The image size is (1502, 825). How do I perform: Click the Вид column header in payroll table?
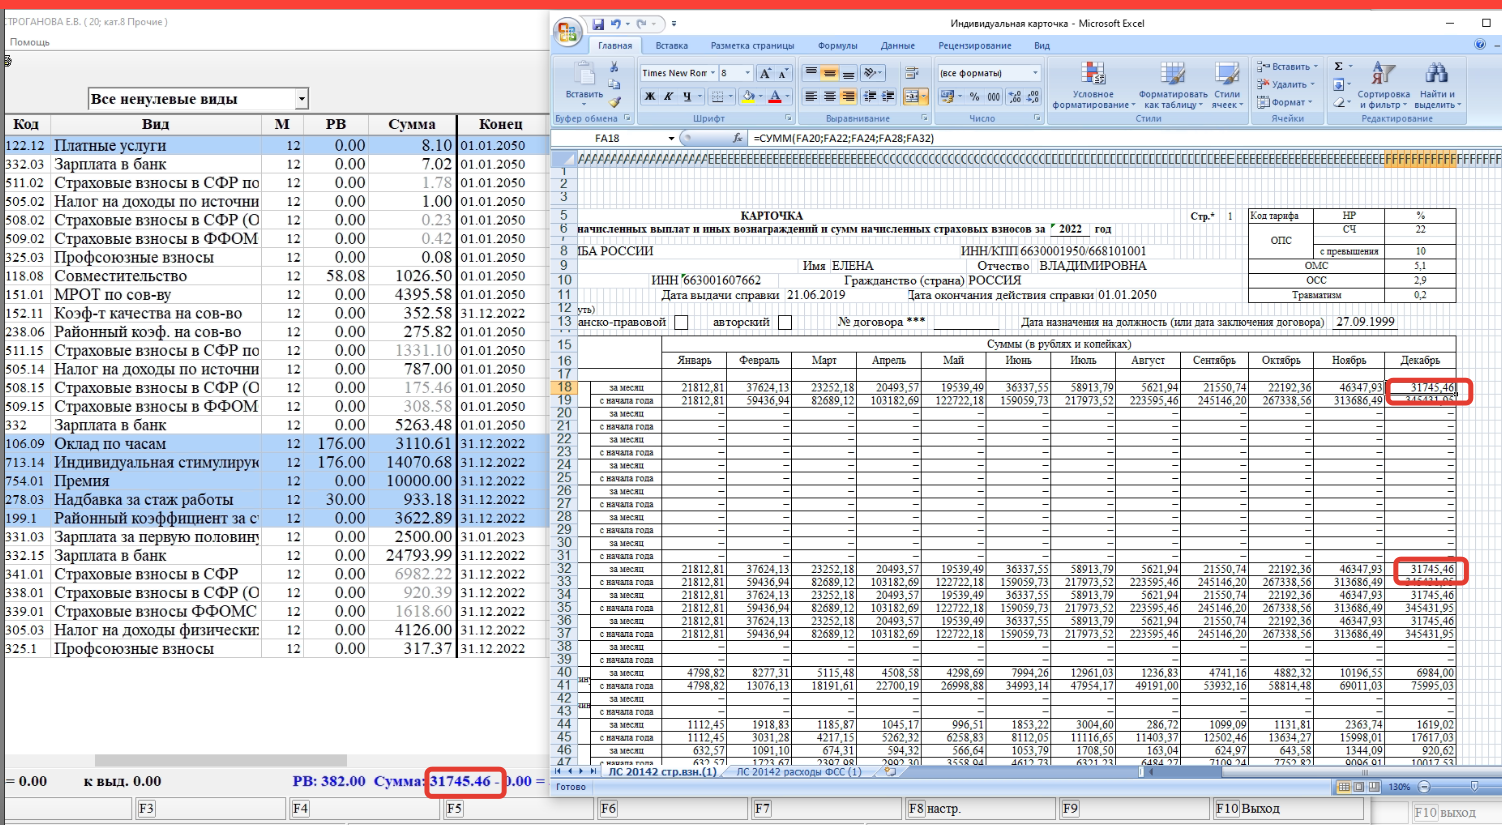(155, 124)
